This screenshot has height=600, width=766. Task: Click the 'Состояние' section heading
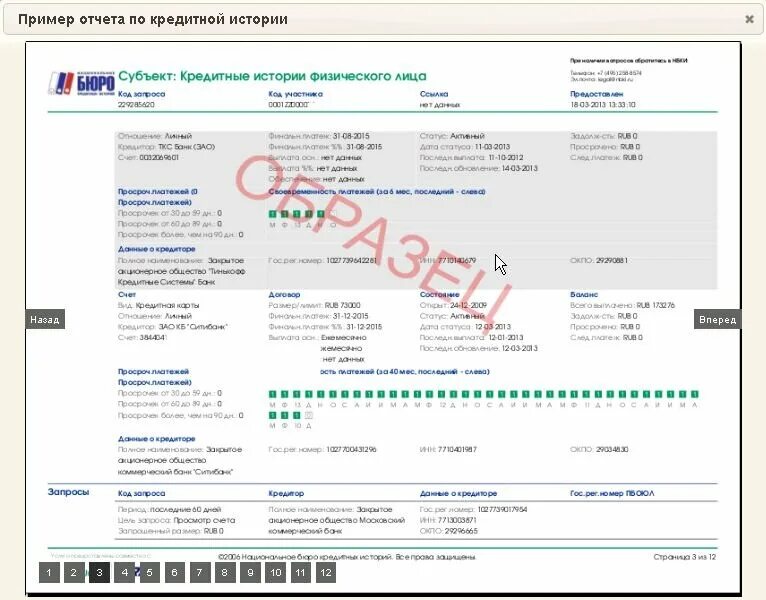440,295
